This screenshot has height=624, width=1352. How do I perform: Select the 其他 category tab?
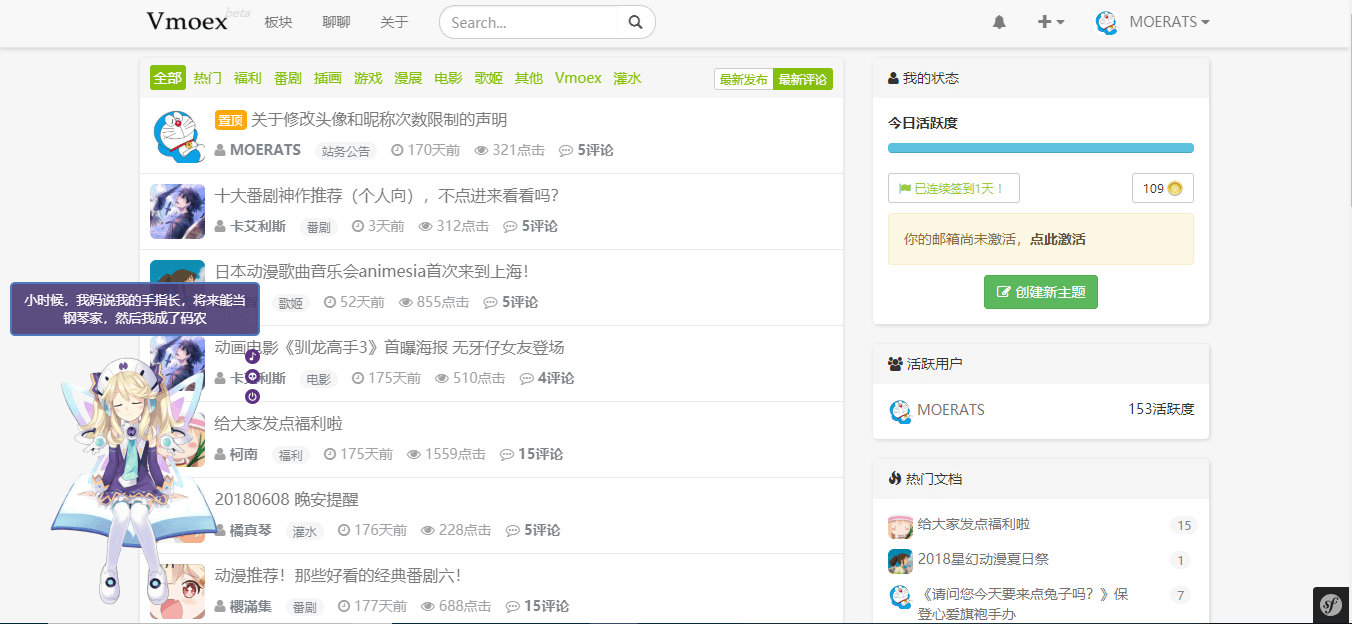click(x=529, y=78)
